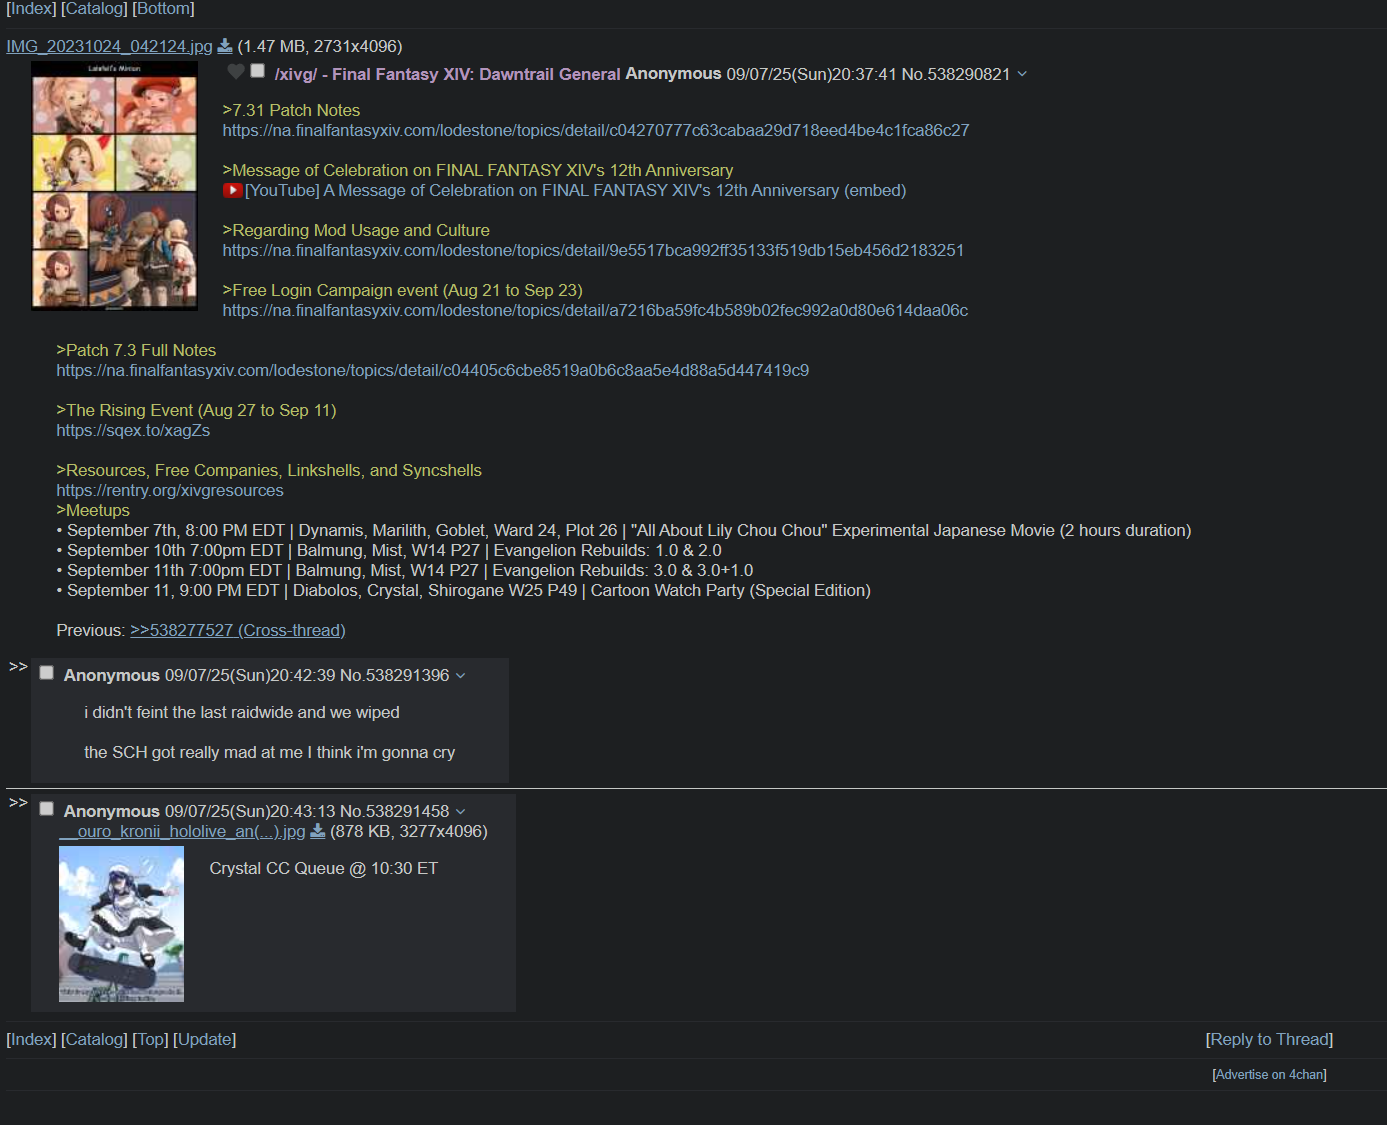Viewport: 1387px width, 1125px height.
Task: Go to Index from the top navigation
Action: [x=31, y=9]
